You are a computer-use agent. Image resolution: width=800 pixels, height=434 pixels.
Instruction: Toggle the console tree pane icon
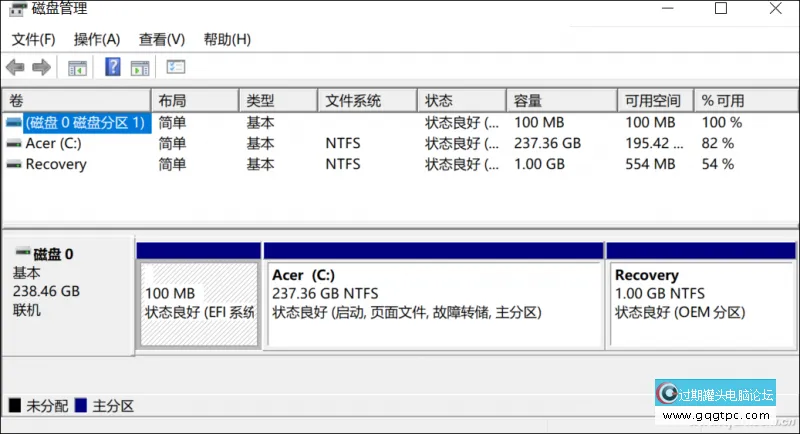(78, 68)
